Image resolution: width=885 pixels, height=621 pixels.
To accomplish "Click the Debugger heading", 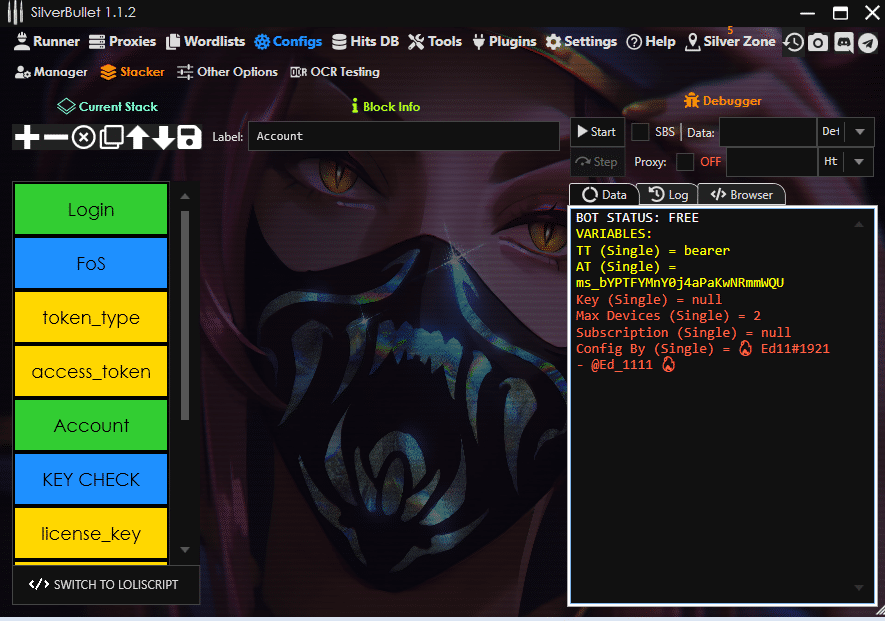I will click(x=722, y=101).
